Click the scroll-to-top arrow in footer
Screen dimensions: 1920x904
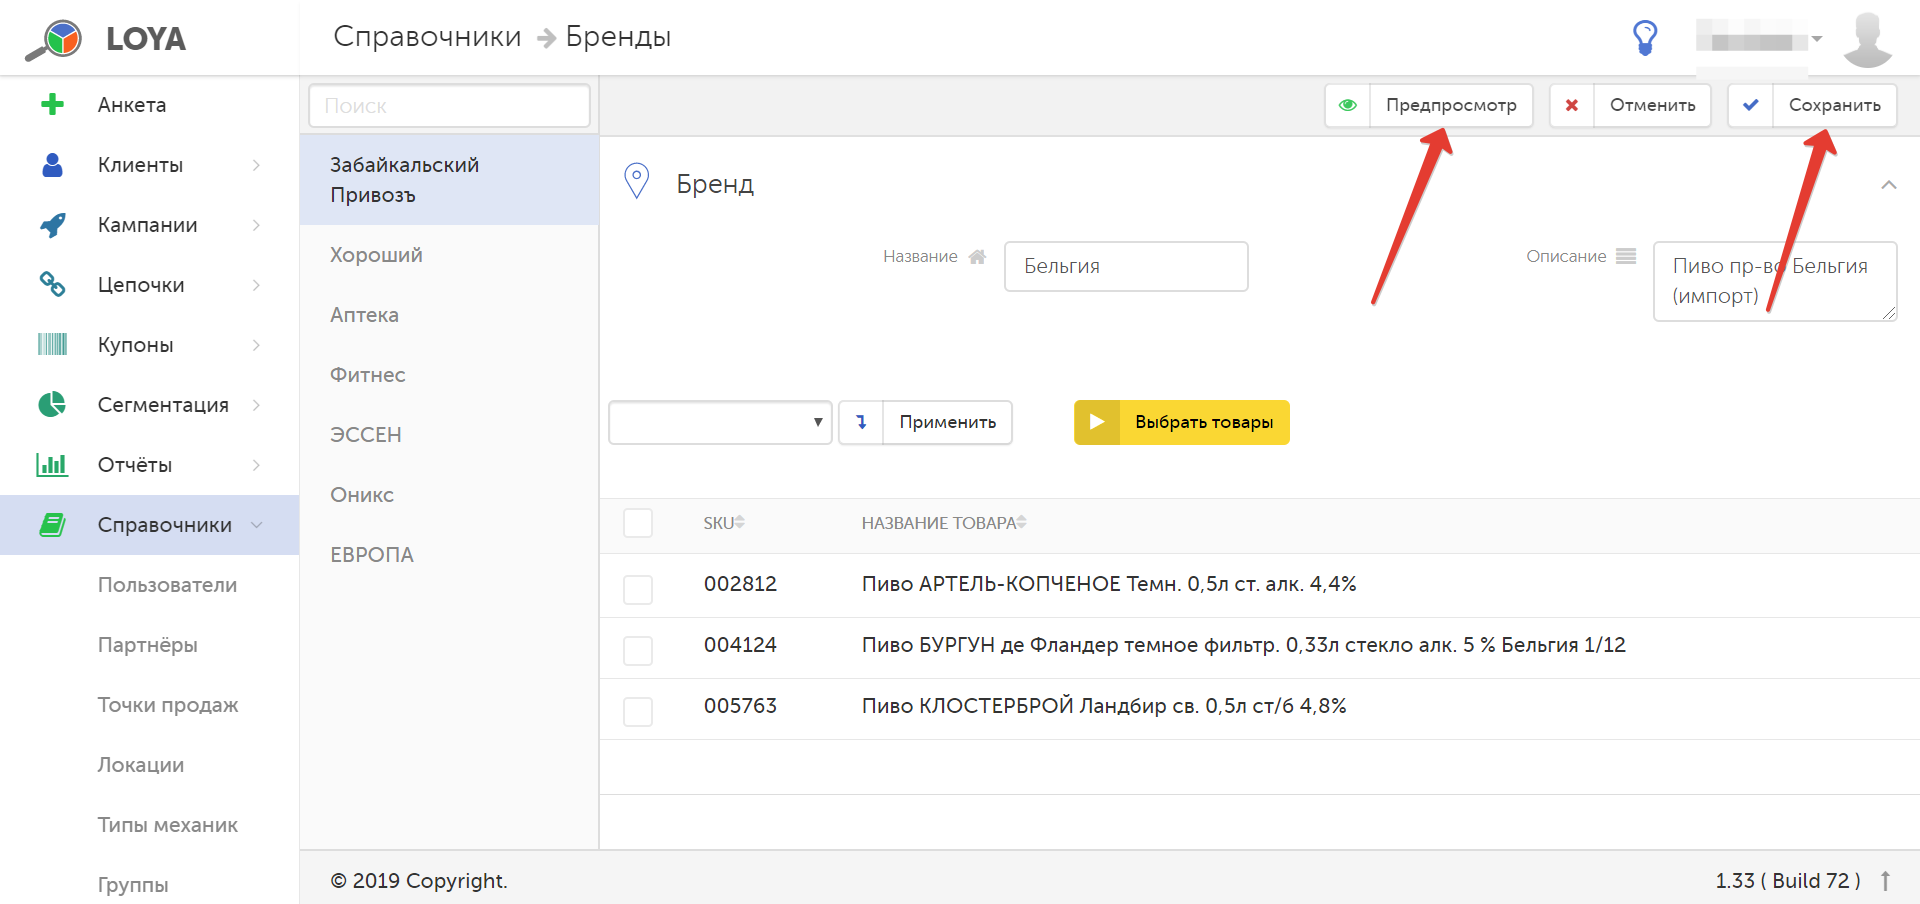(x=1885, y=881)
